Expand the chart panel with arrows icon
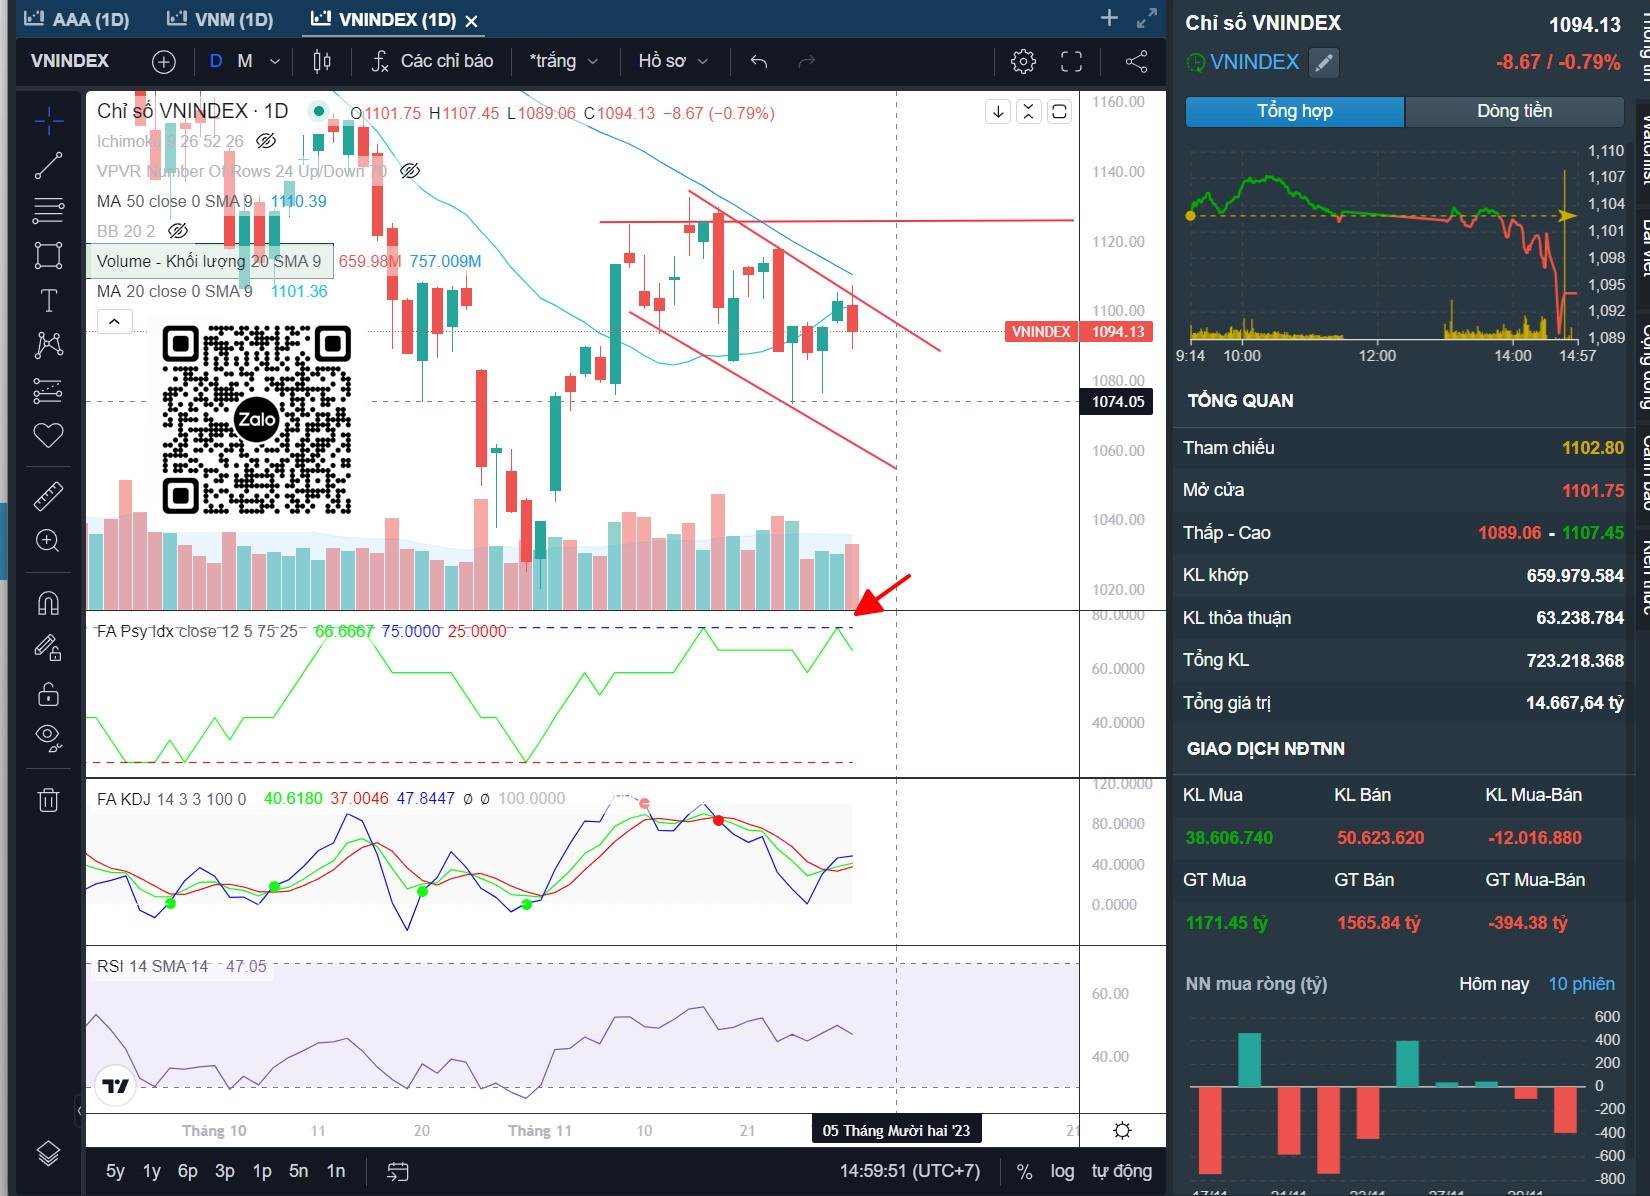This screenshot has width=1650, height=1196. (1147, 18)
